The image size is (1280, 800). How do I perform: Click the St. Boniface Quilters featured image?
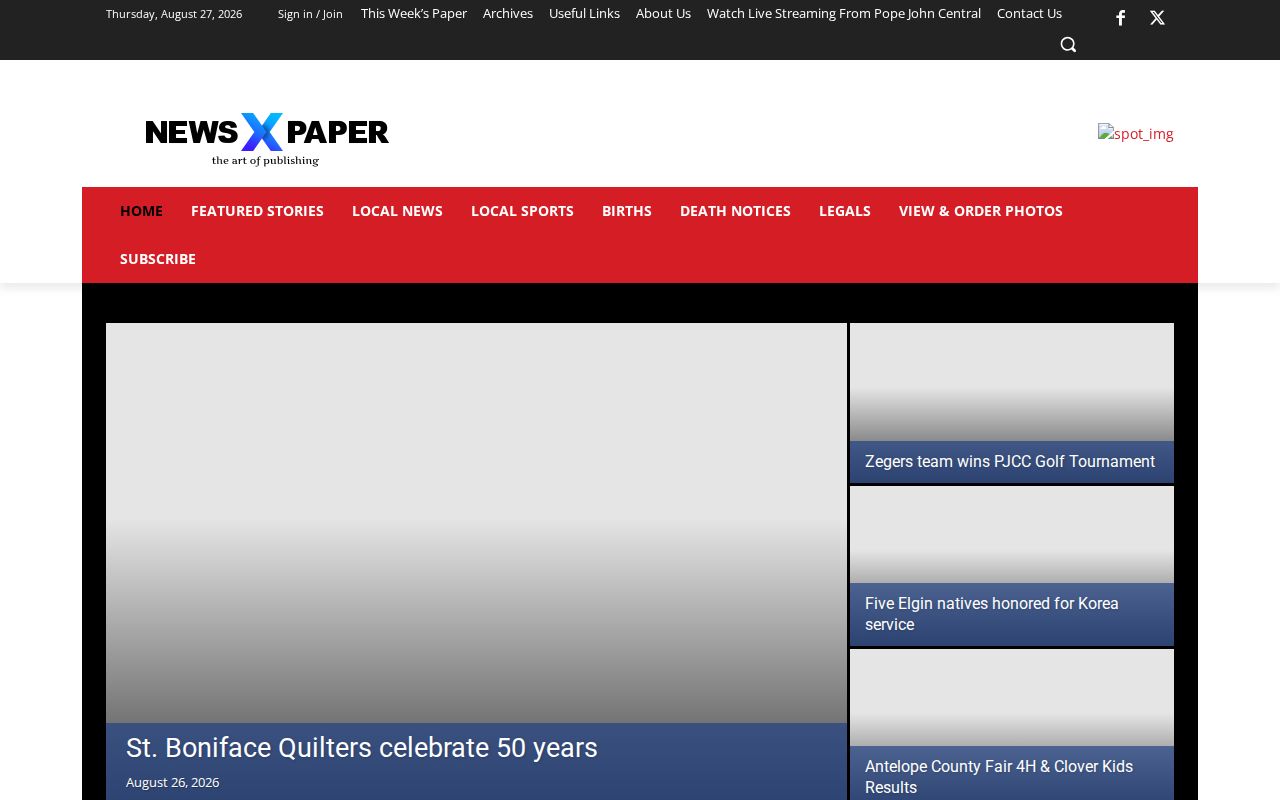[x=476, y=523]
